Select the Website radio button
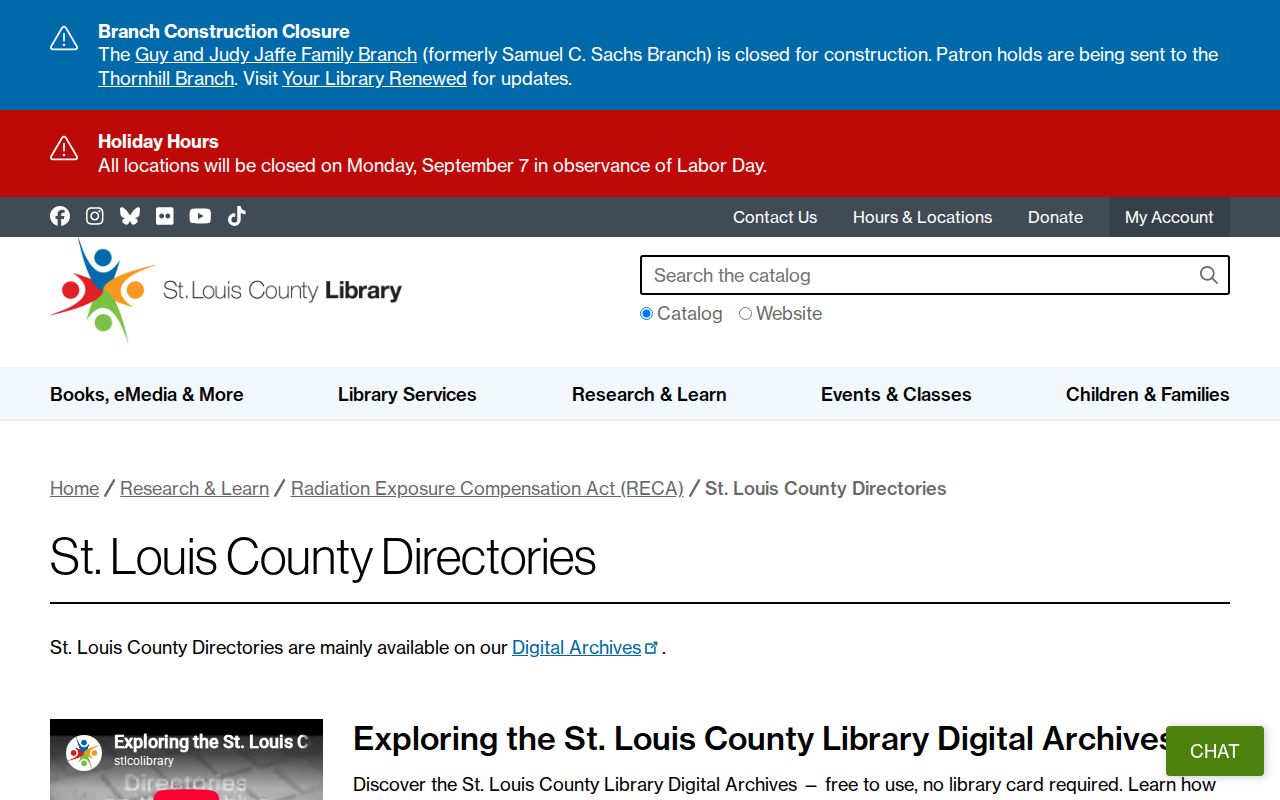 coord(745,314)
